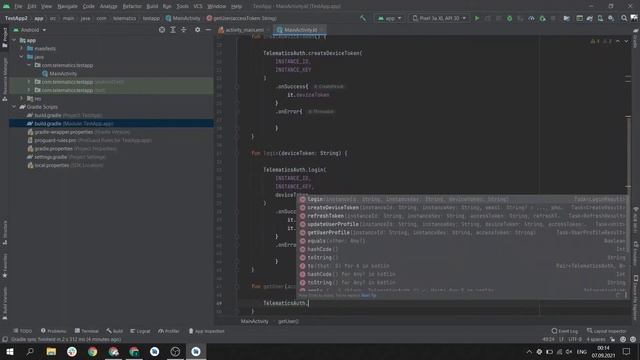Open the Windows notification center icon
The height and width of the screenshot is (360, 640).
coord(626,351)
